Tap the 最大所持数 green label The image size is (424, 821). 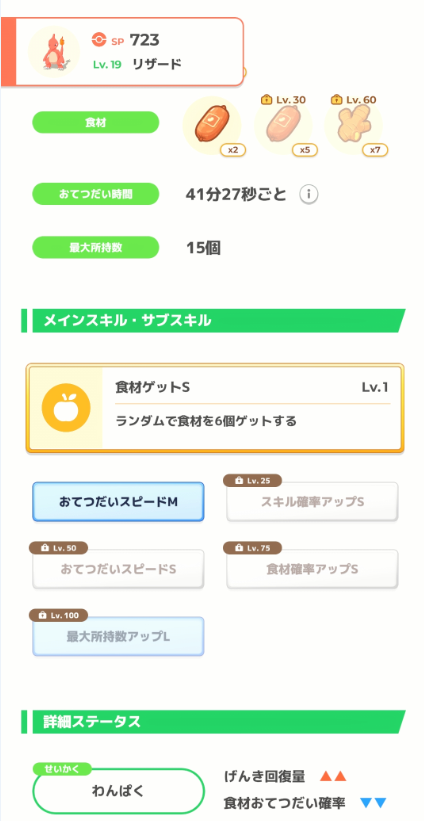(95, 247)
